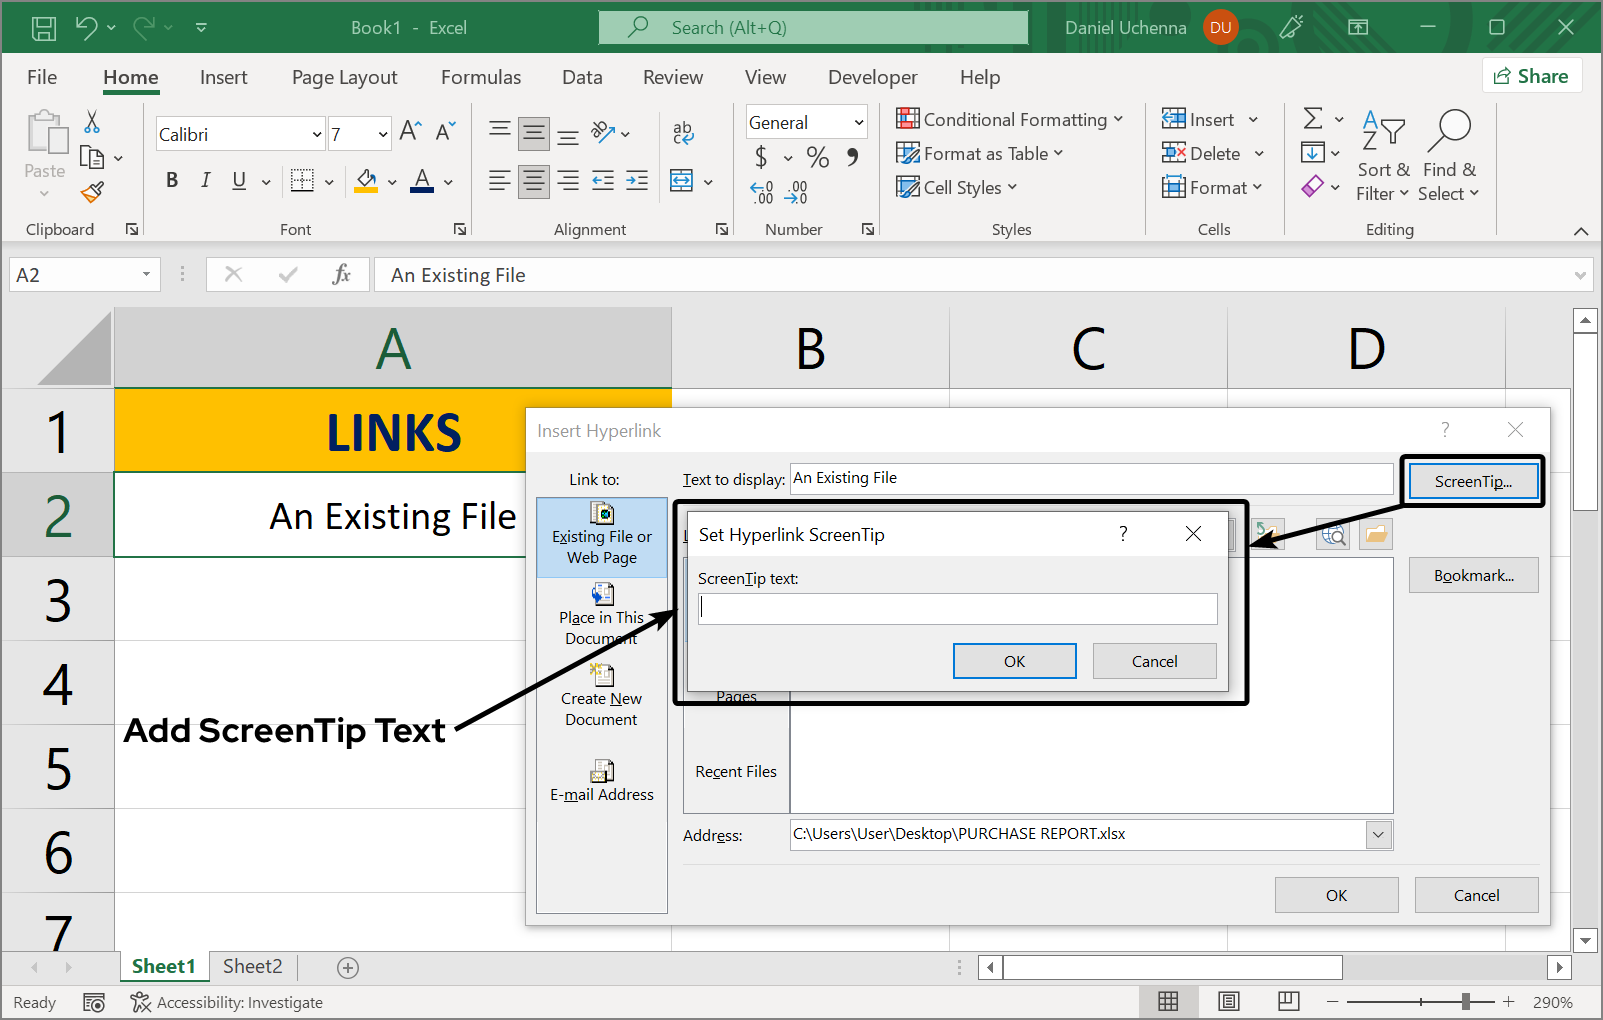Screen dimensions: 1603x1020
Task: Toggle underline formatting
Action: pyautogui.click(x=237, y=180)
